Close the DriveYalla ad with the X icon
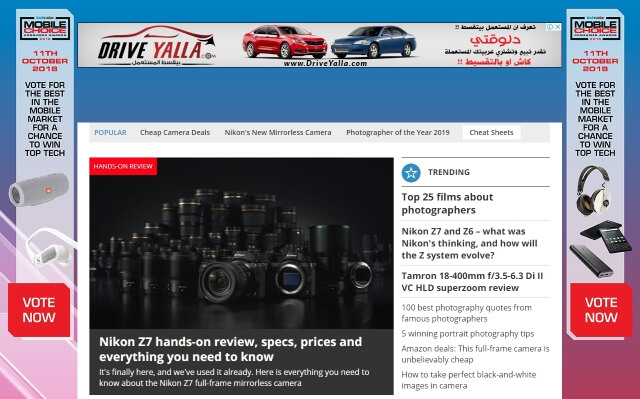The height and width of the screenshot is (399, 640). click(x=558, y=27)
